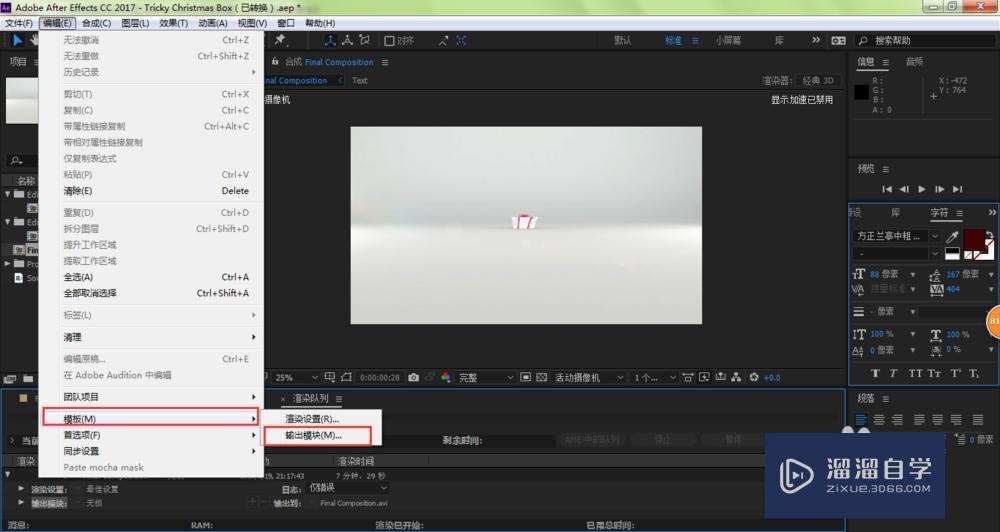Open the 仅错误 log dropdown
This screenshot has width=1000, height=532.
coord(348,488)
